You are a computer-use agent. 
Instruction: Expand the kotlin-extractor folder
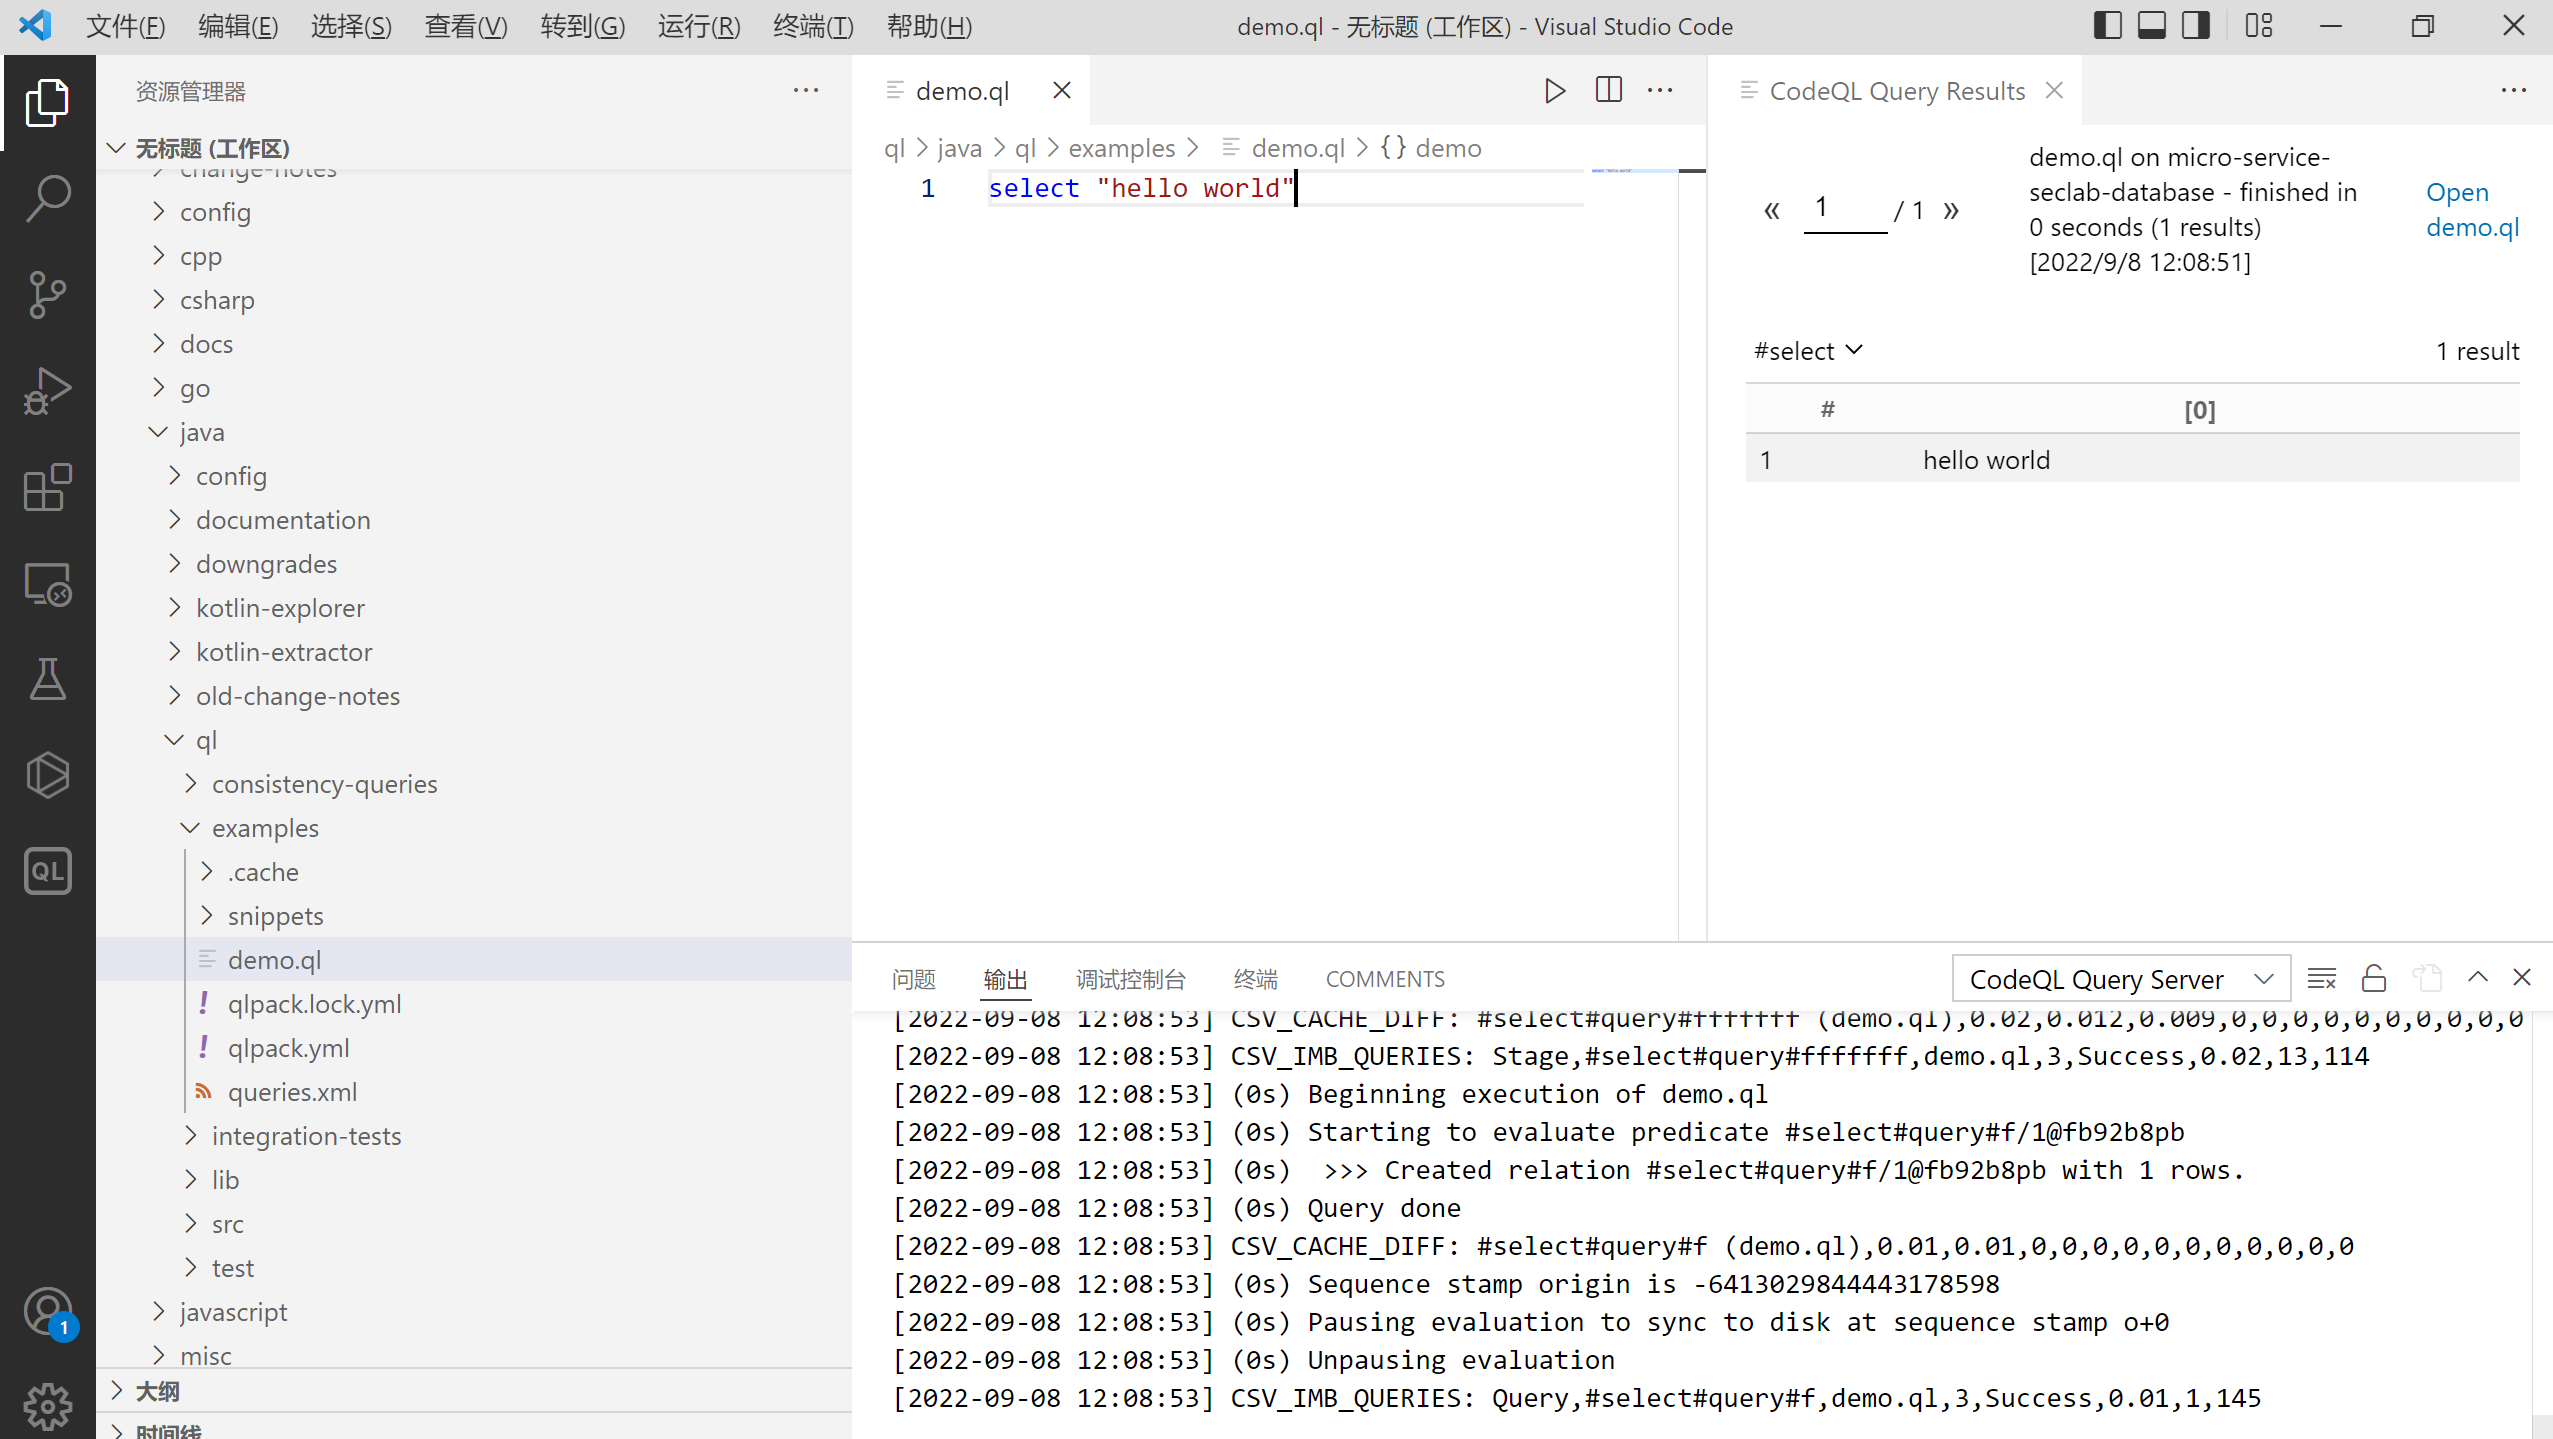(174, 652)
